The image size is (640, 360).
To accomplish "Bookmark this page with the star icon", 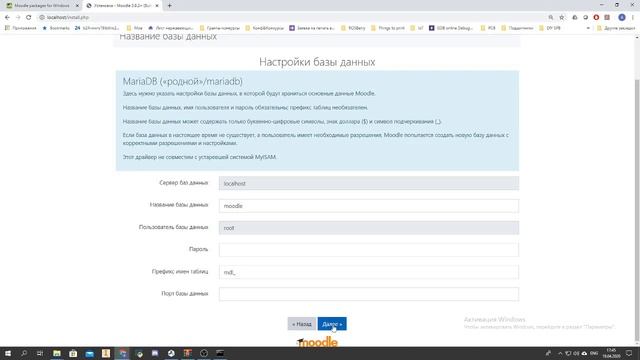I will point(562,17).
